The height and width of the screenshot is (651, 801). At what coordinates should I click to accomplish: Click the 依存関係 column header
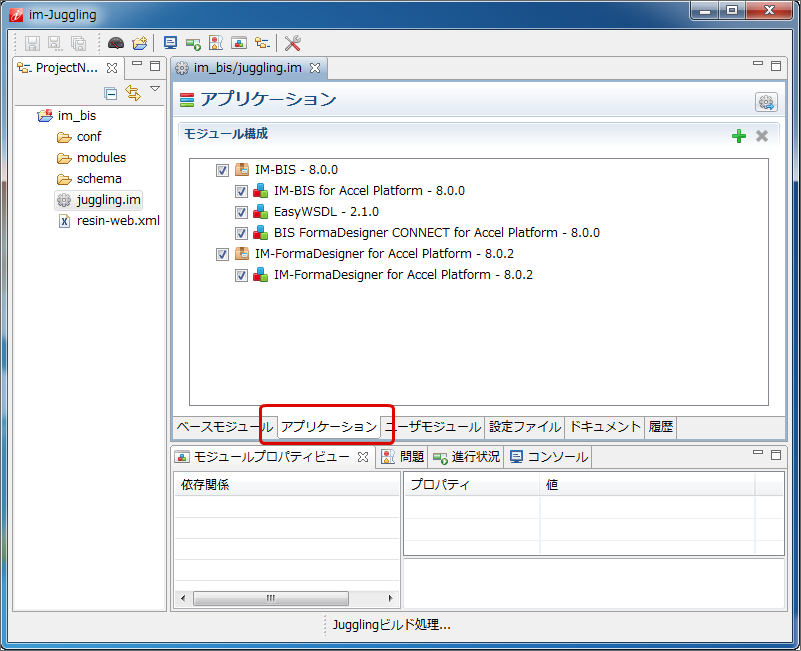287,484
